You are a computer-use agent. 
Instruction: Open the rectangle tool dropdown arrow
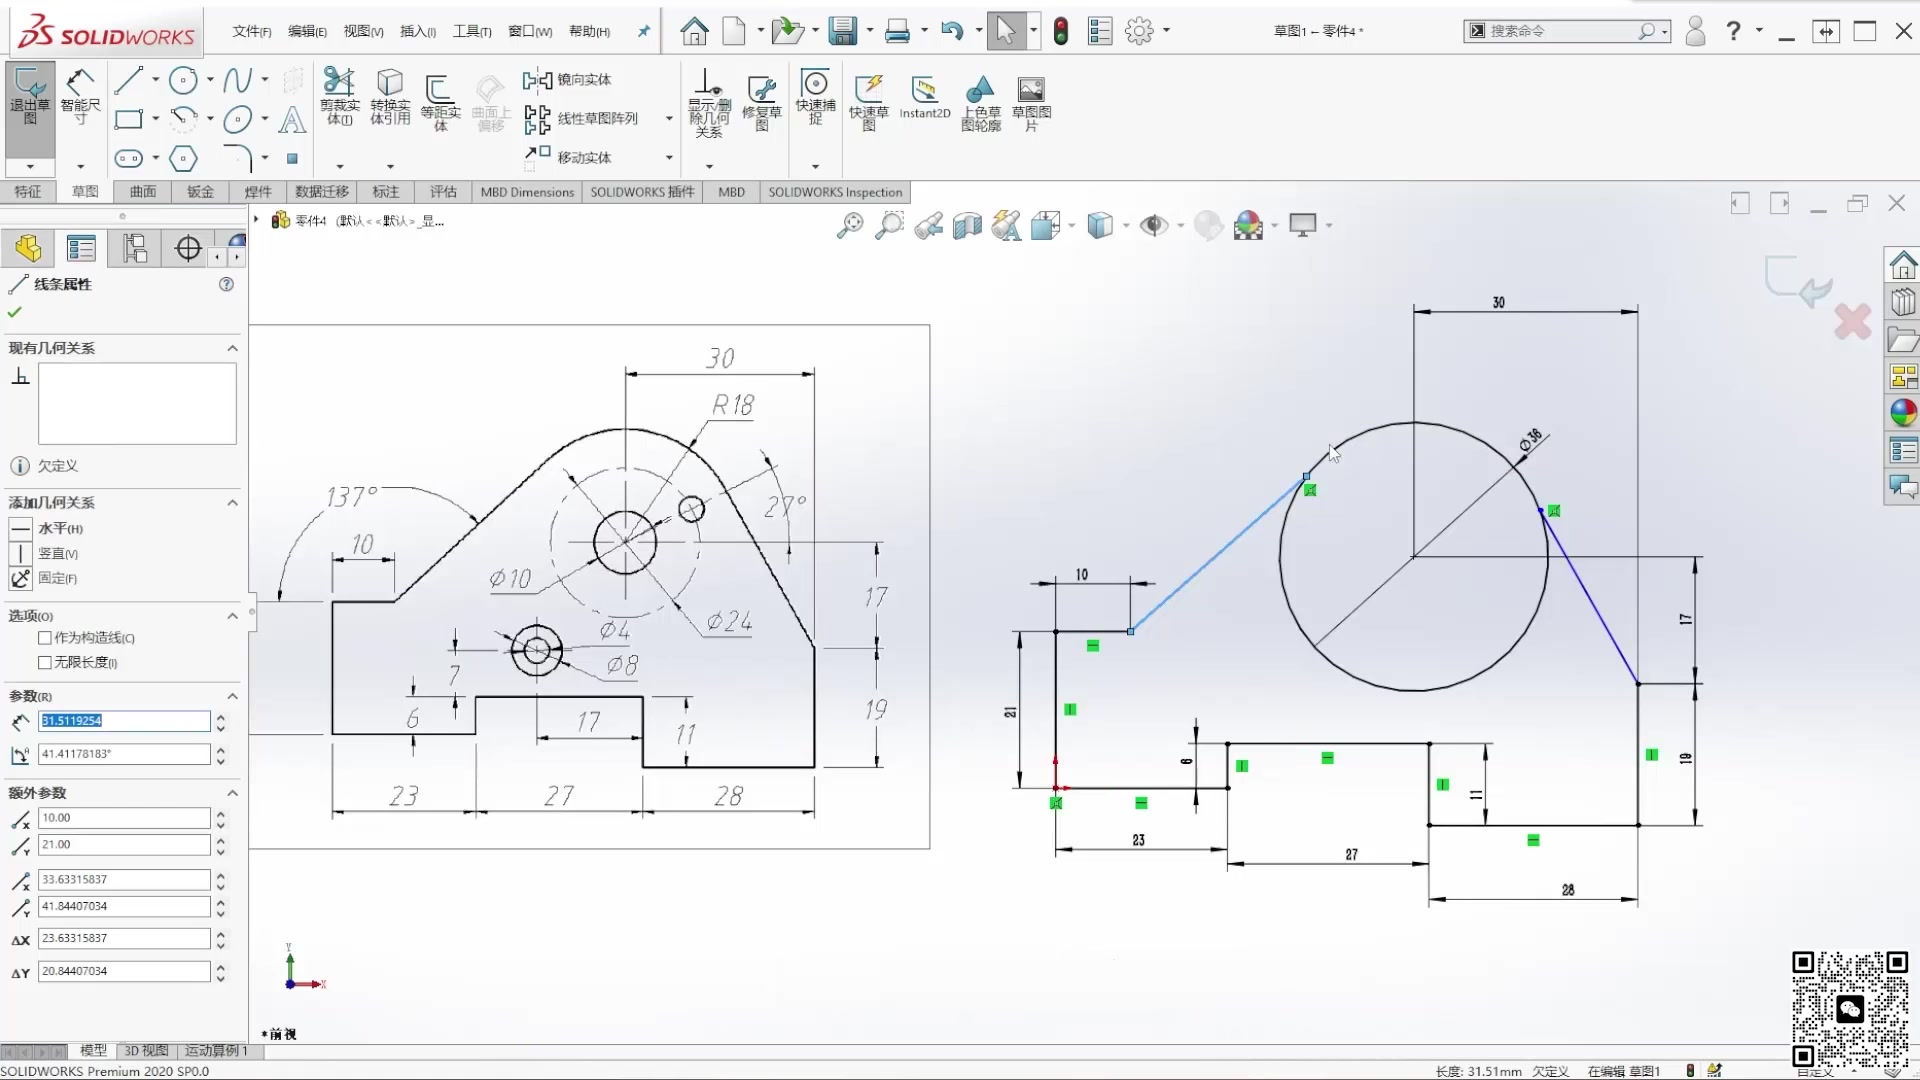153,119
